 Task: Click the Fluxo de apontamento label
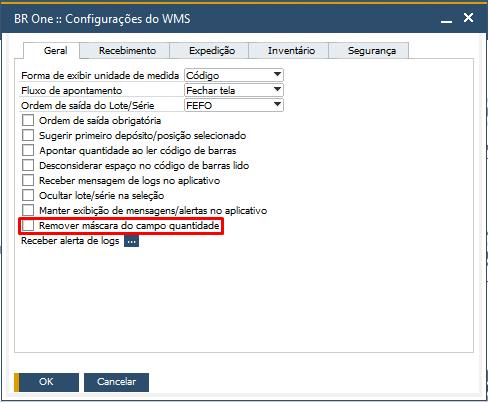[x=71, y=91]
